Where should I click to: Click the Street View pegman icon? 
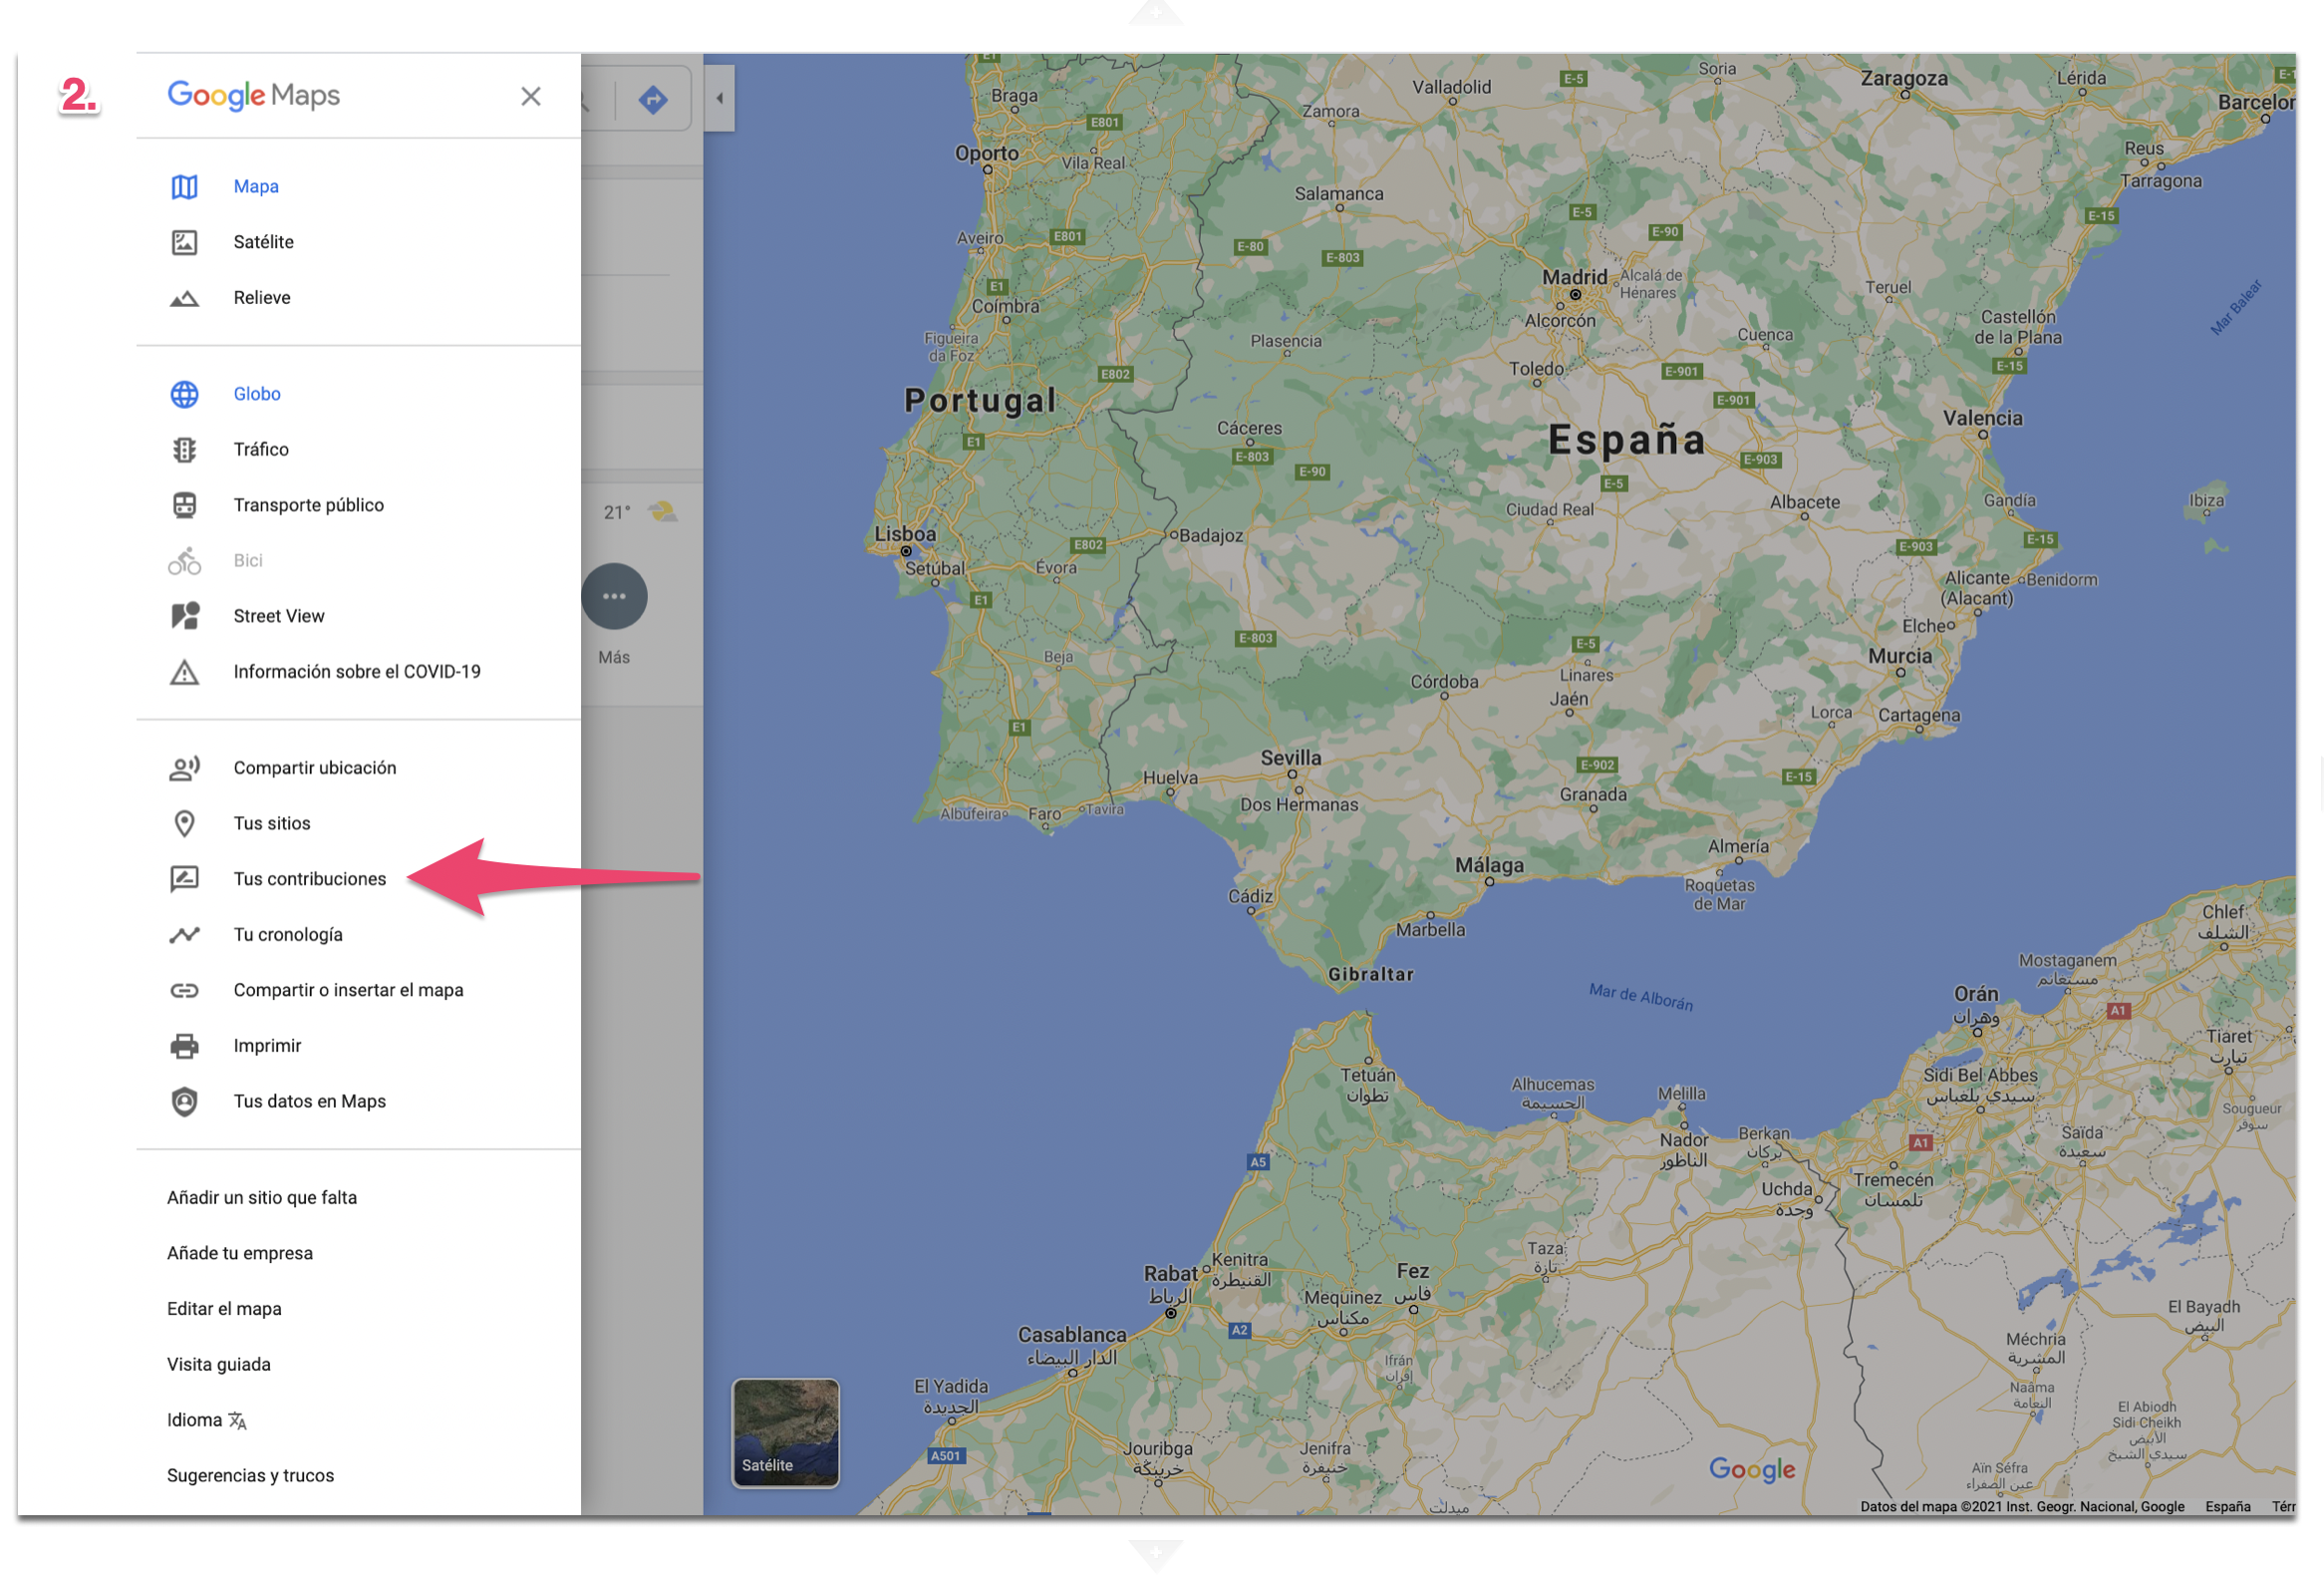pos(184,616)
